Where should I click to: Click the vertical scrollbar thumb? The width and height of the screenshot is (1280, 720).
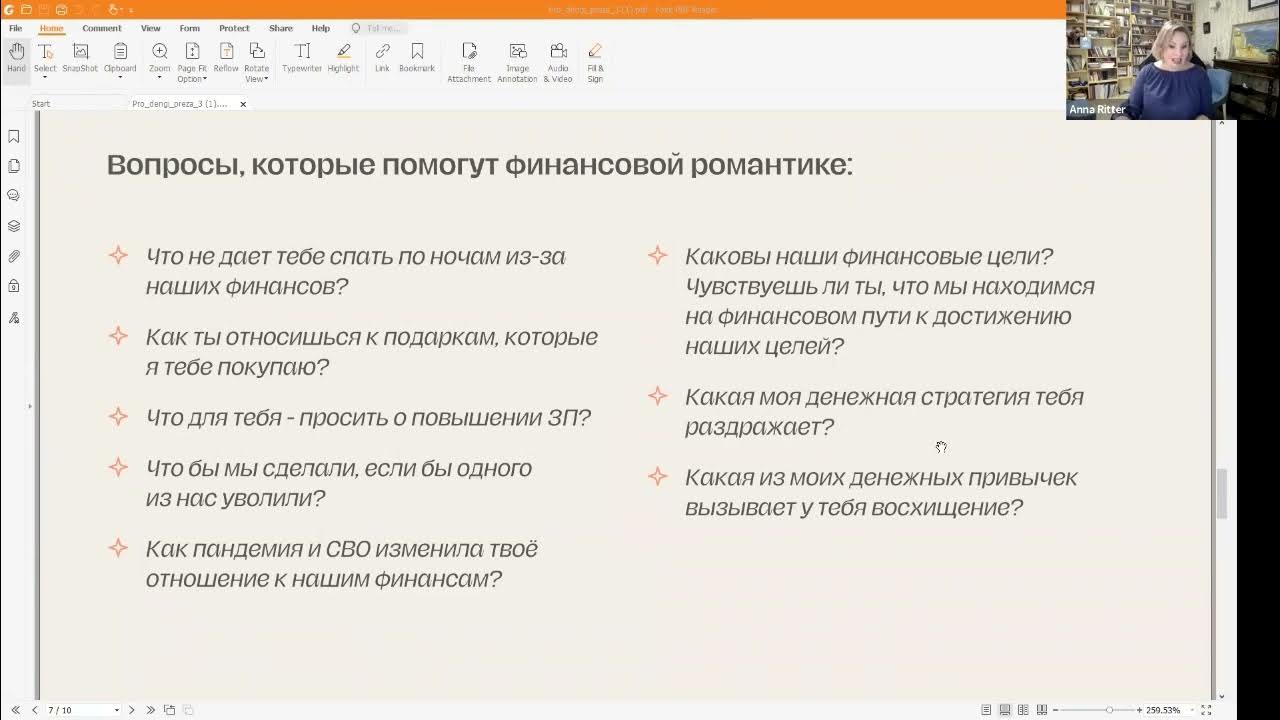click(x=1222, y=494)
